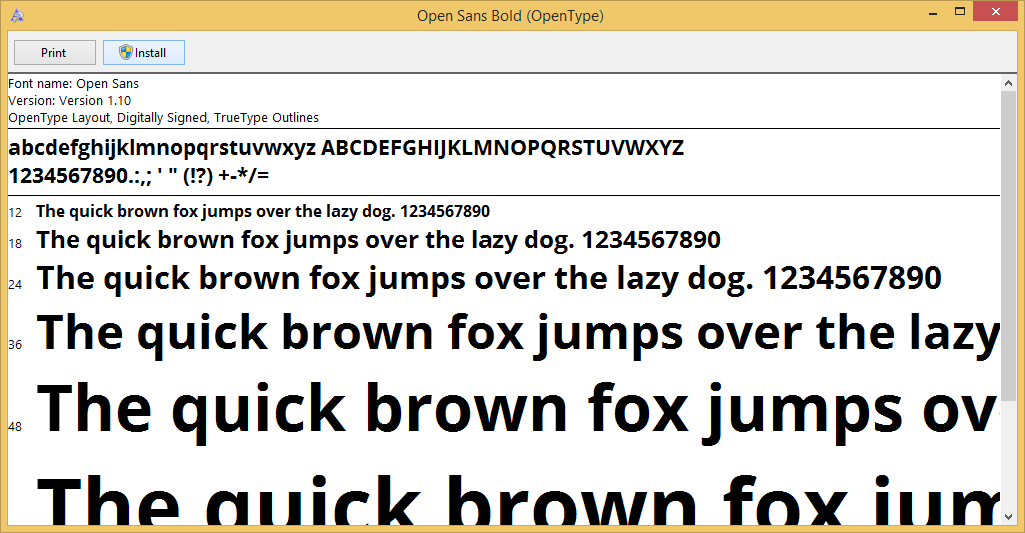Click the digits and symbols sample line

[139, 175]
